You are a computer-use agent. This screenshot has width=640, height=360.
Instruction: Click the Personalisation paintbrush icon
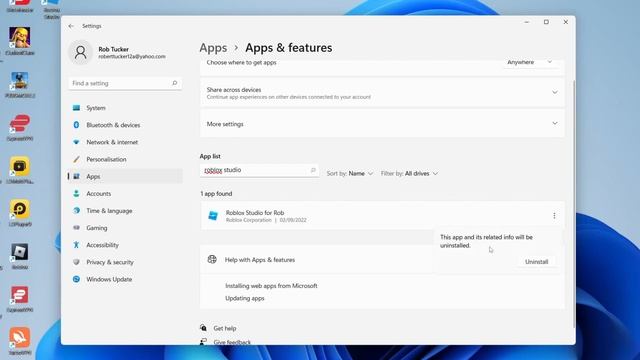point(76,159)
